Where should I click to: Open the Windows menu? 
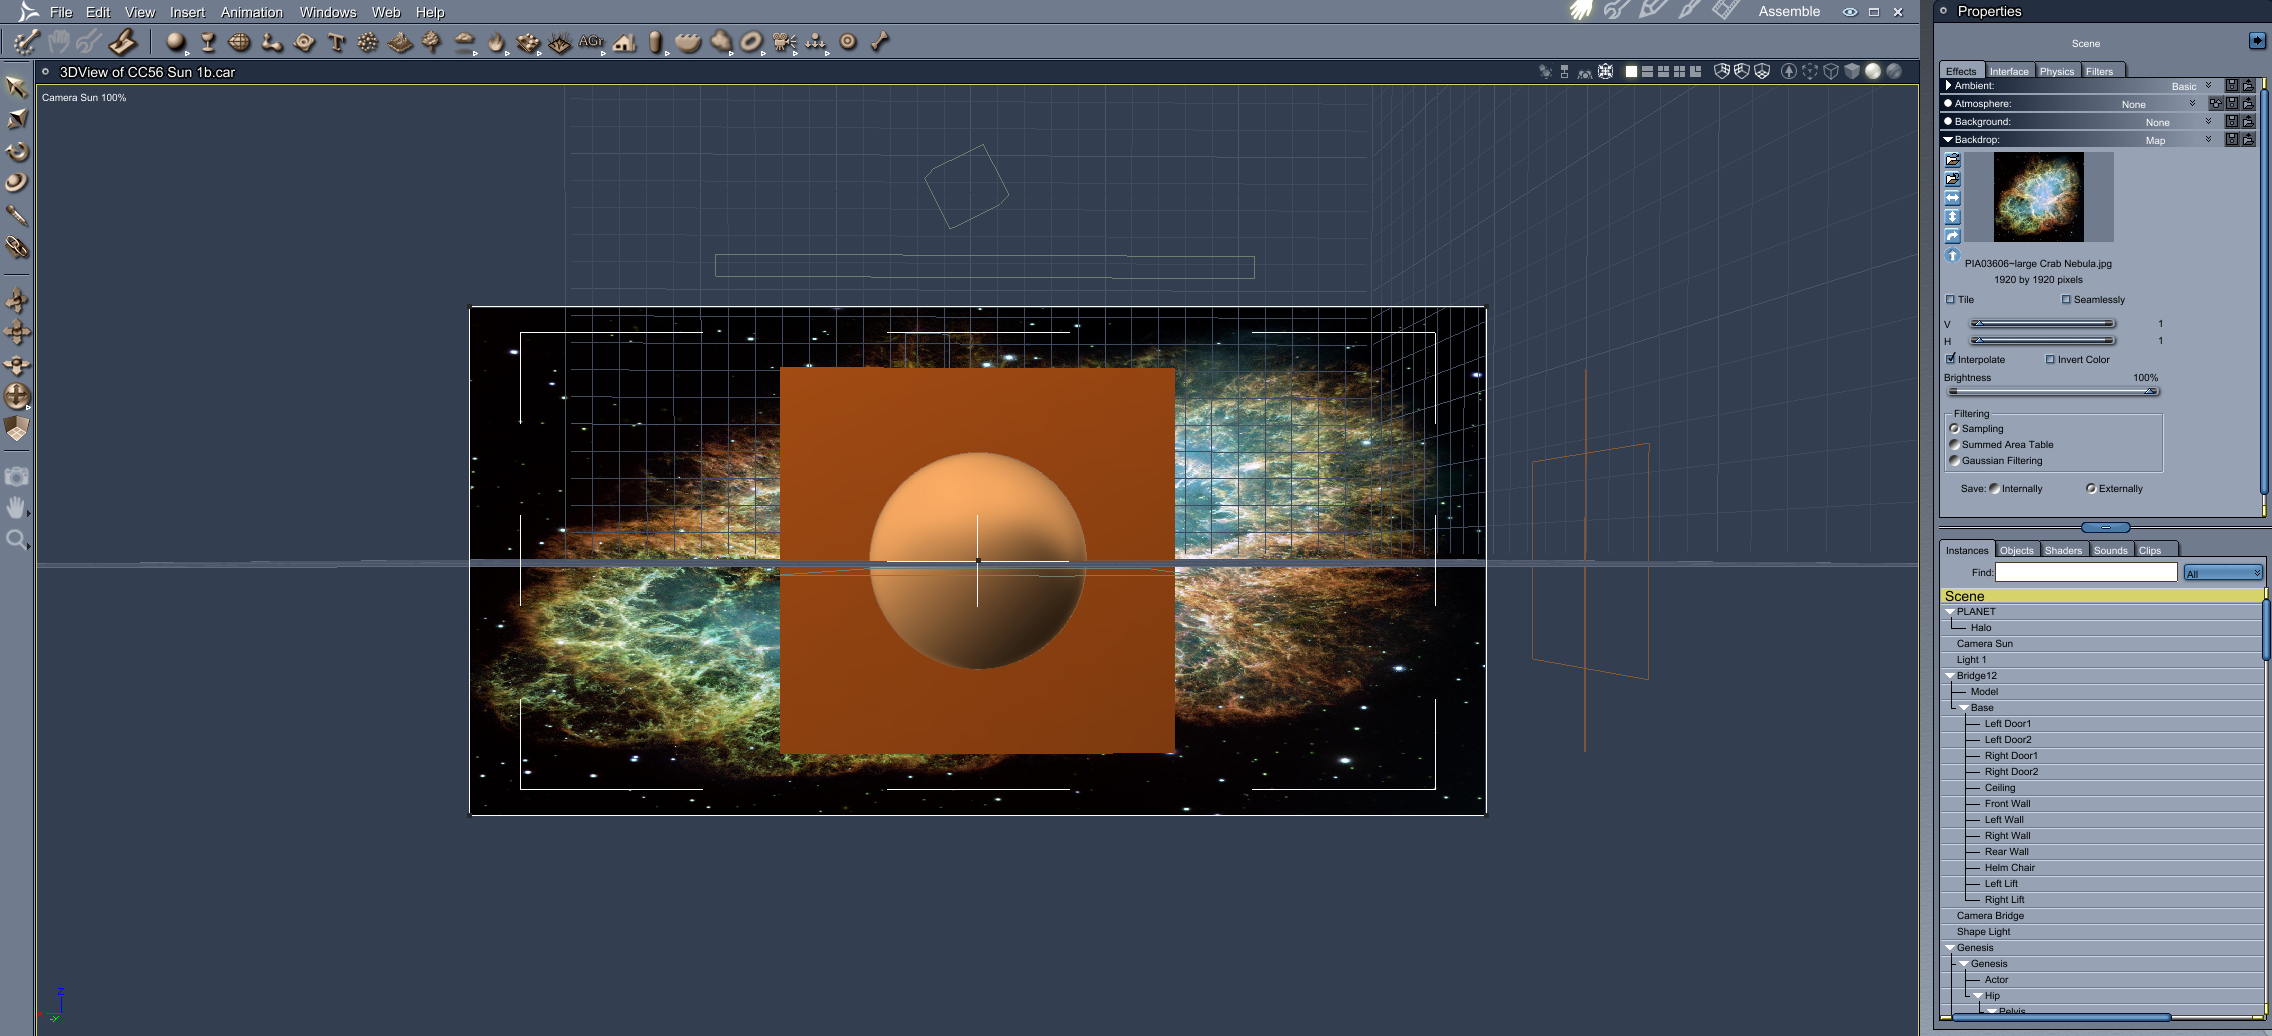click(x=328, y=12)
